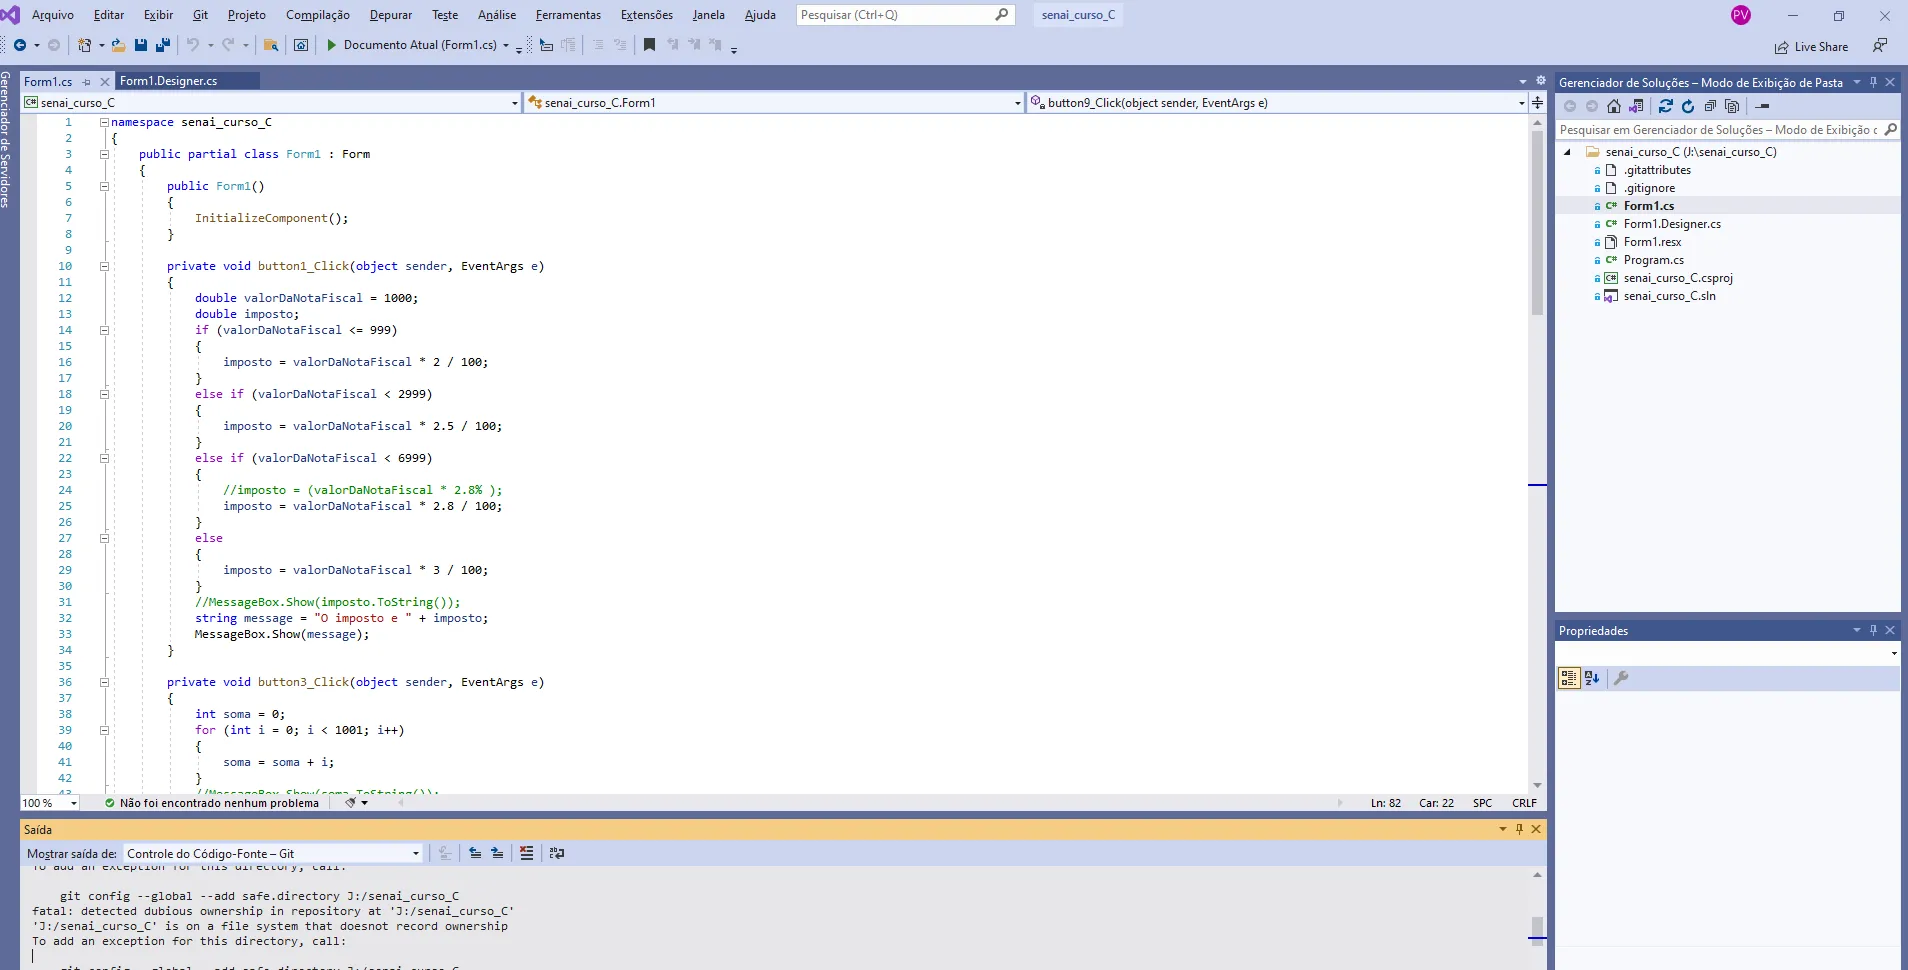This screenshot has height=970, width=1908.
Task: Open the Depurar menu
Action: tap(390, 14)
